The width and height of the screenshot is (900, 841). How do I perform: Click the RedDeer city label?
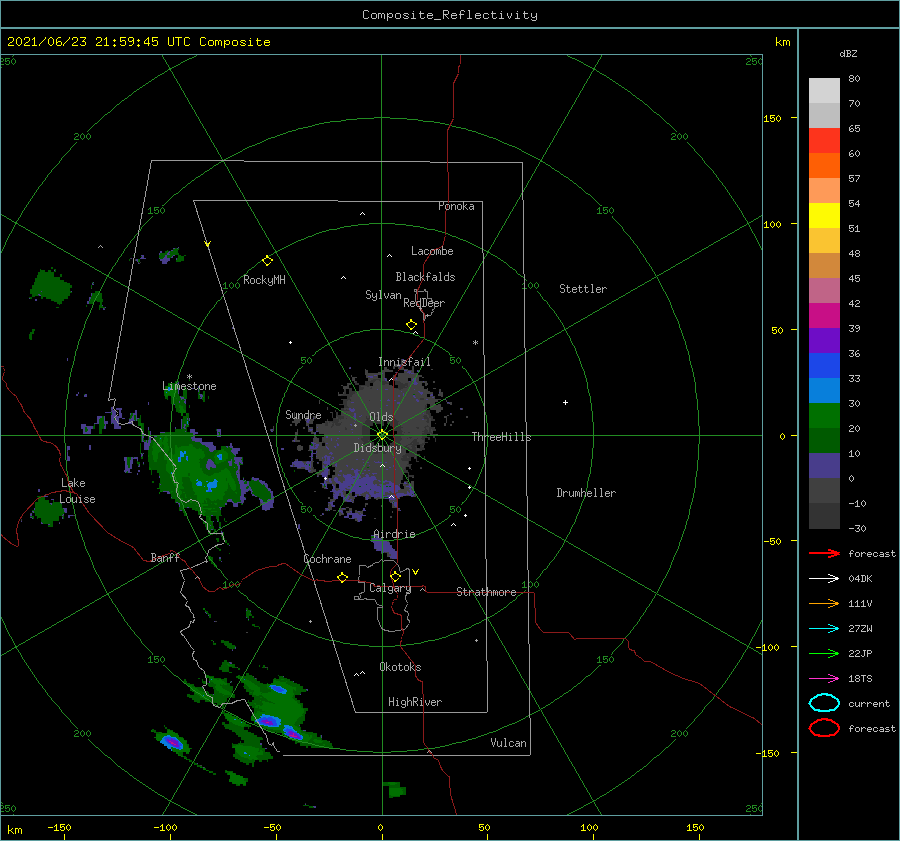click(x=424, y=303)
